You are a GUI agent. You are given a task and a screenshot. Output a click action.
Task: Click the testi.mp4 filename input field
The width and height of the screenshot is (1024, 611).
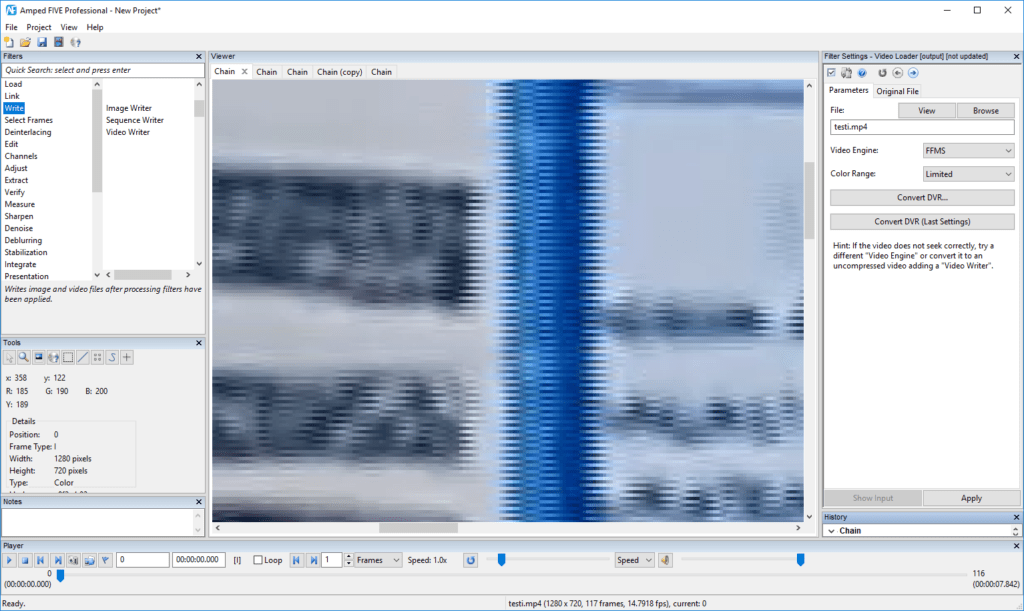[921, 127]
